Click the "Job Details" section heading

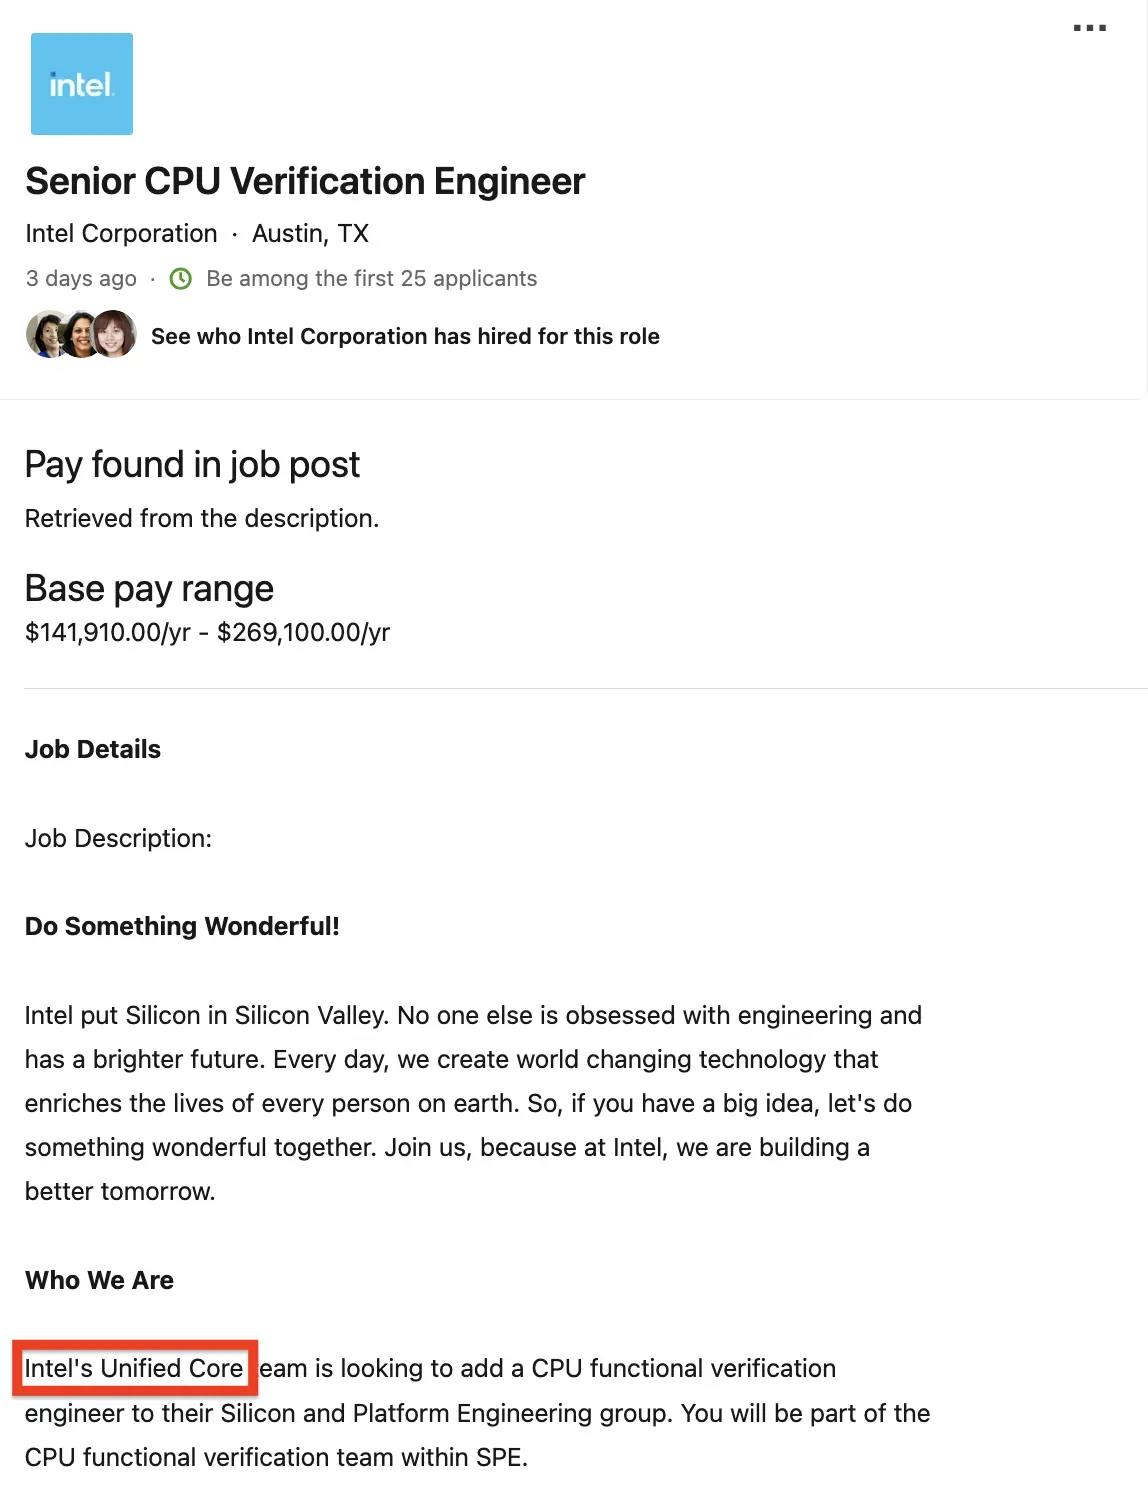(x=93, y=750)
